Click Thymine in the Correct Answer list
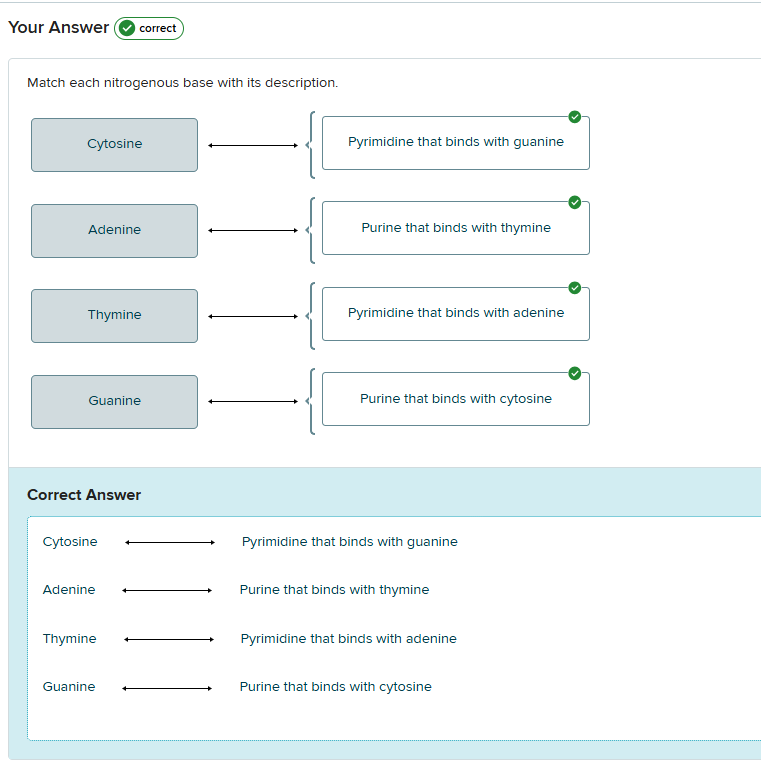 point(70,639)
